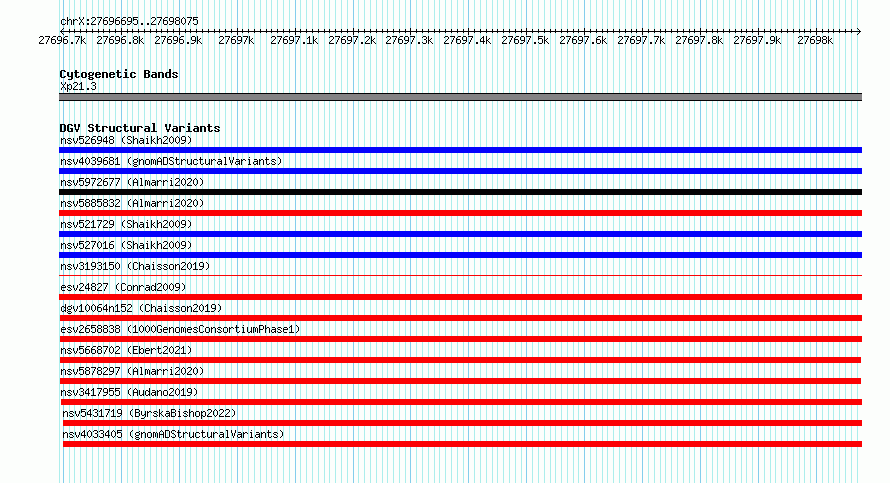
Task: Click the 27697.5k ruler tick label
Action: click(525, 40)
